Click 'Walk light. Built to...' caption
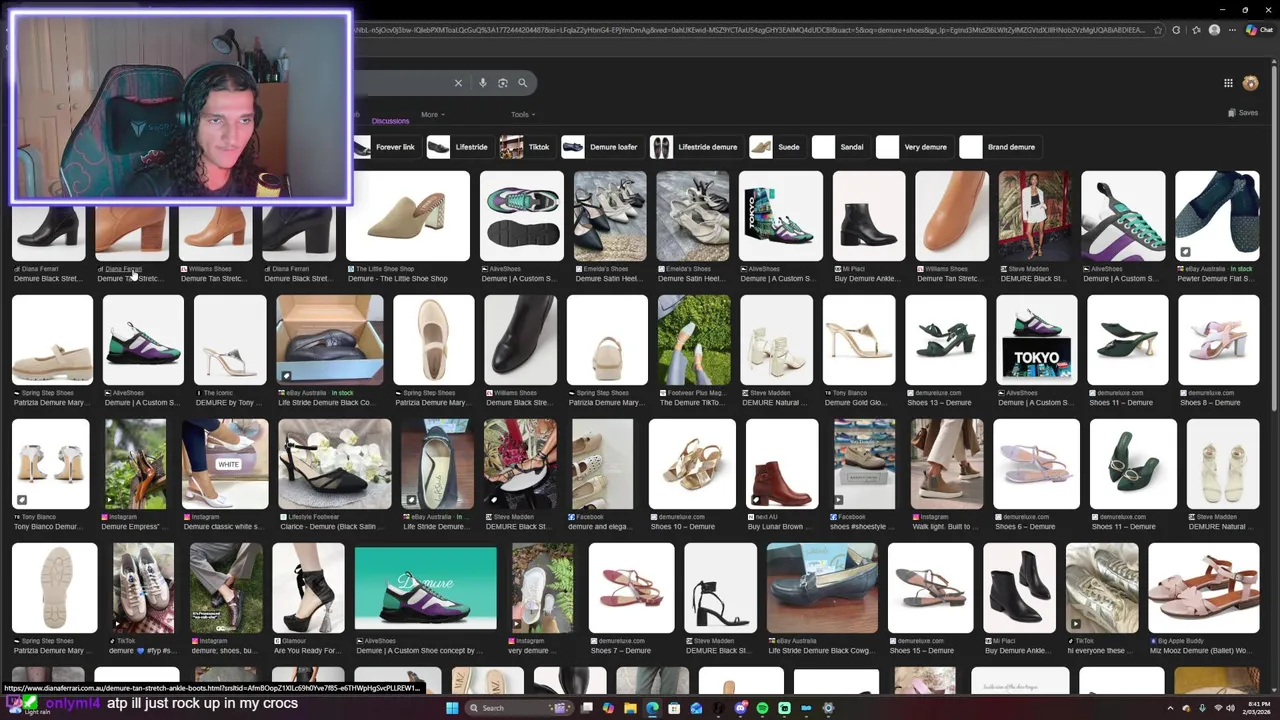1280x720 pixels. [944, 527]
